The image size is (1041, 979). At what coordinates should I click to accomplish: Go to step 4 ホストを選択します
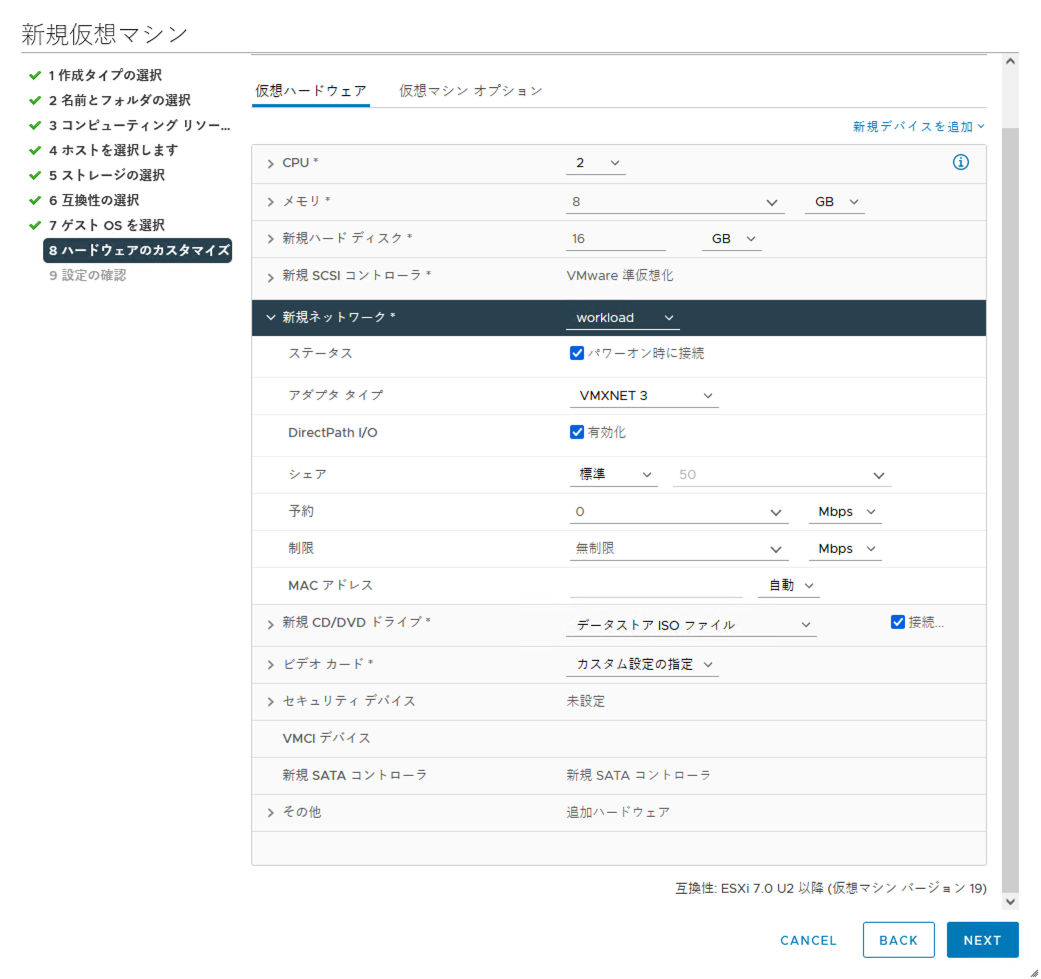coord(114,151)
